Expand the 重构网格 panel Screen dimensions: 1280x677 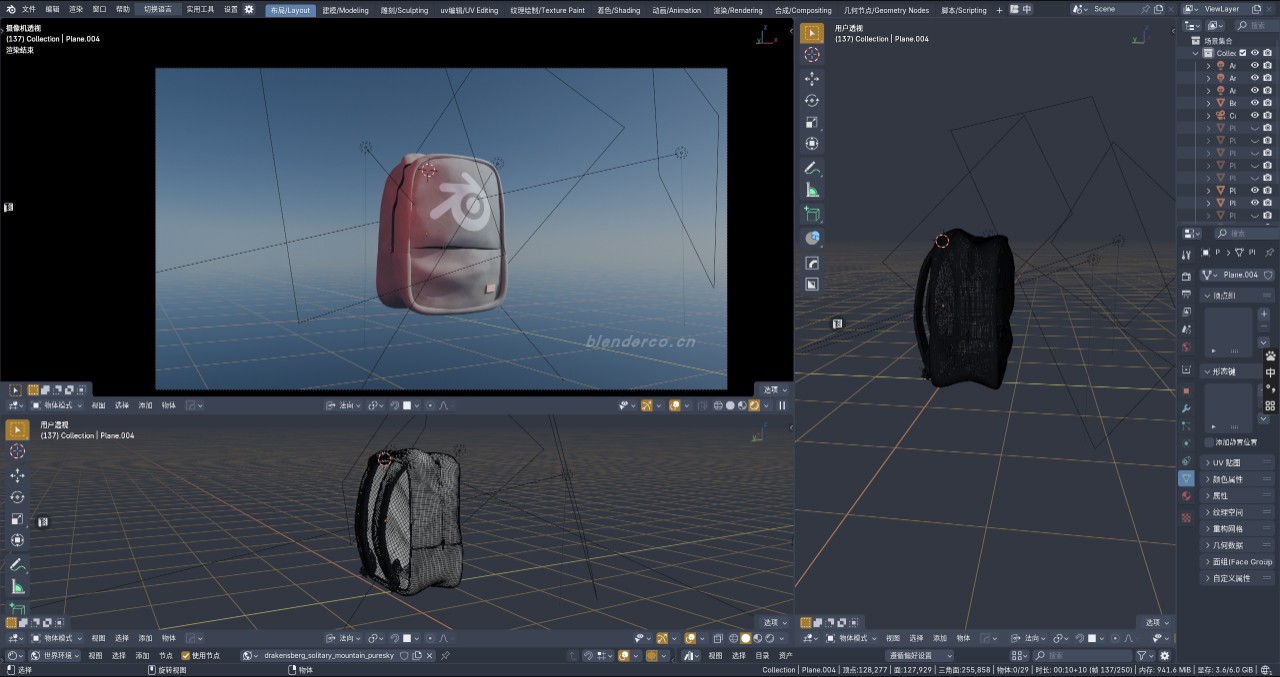(1238, 529)
